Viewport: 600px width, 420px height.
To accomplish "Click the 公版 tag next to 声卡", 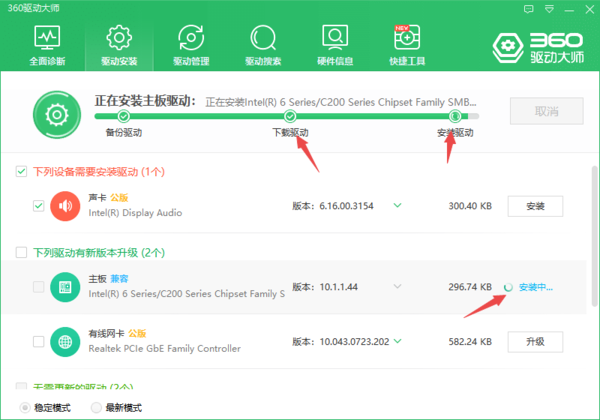I will (119, 198).
